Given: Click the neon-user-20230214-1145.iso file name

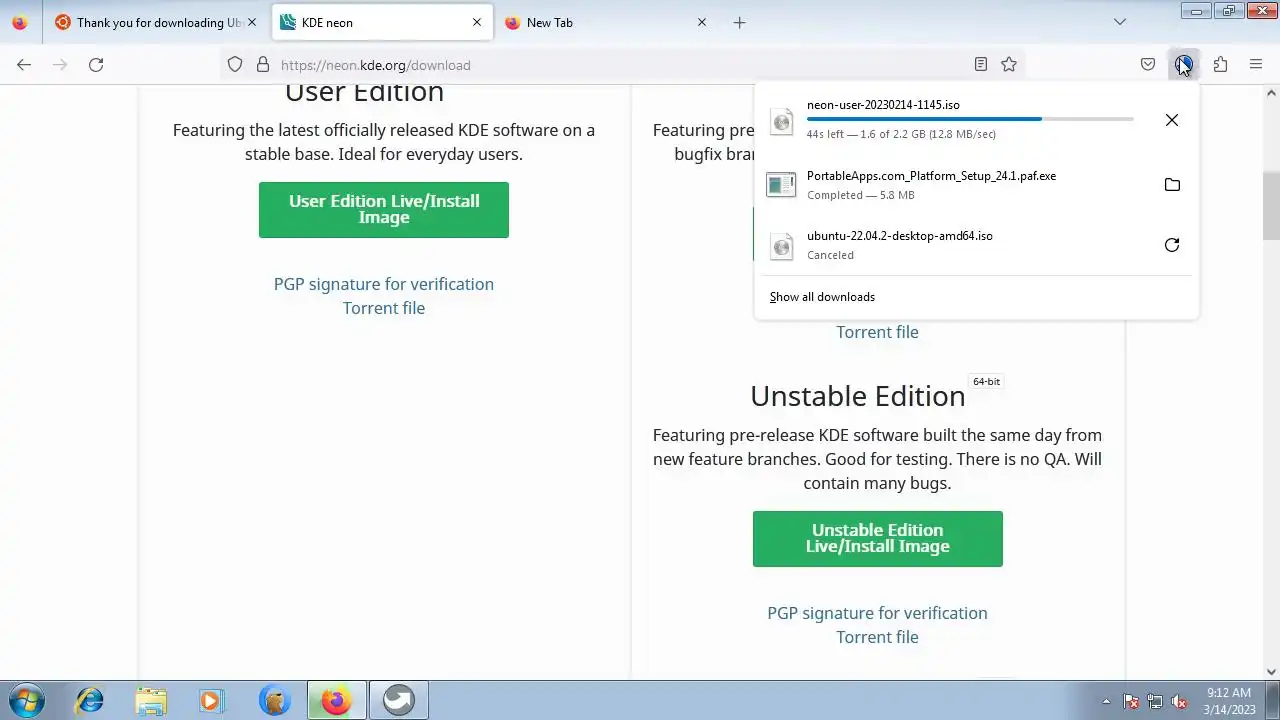Looking at the screenshot, I should click(x=883, y=105).
